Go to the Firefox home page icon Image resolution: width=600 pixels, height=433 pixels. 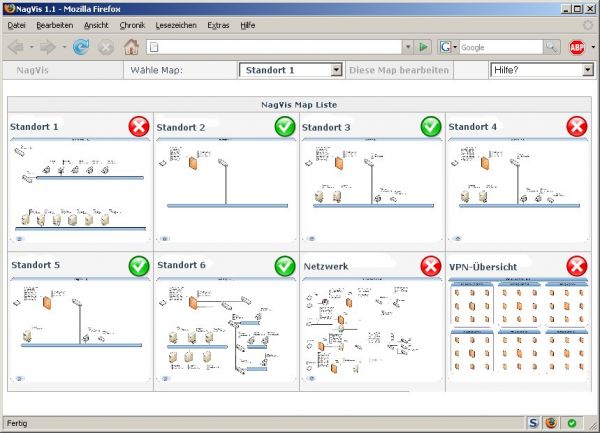click(131, 47)
